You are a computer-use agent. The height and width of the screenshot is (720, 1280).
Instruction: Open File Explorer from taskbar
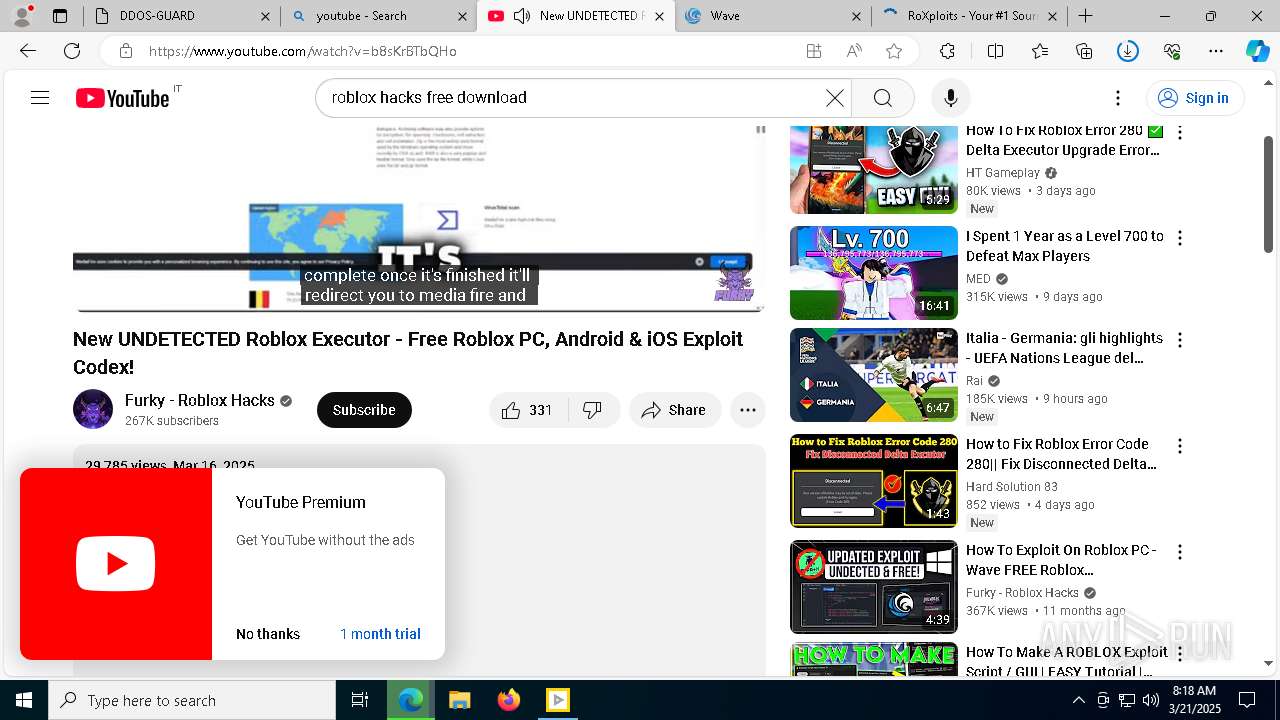pyautogui.click(x=459, y=700)
